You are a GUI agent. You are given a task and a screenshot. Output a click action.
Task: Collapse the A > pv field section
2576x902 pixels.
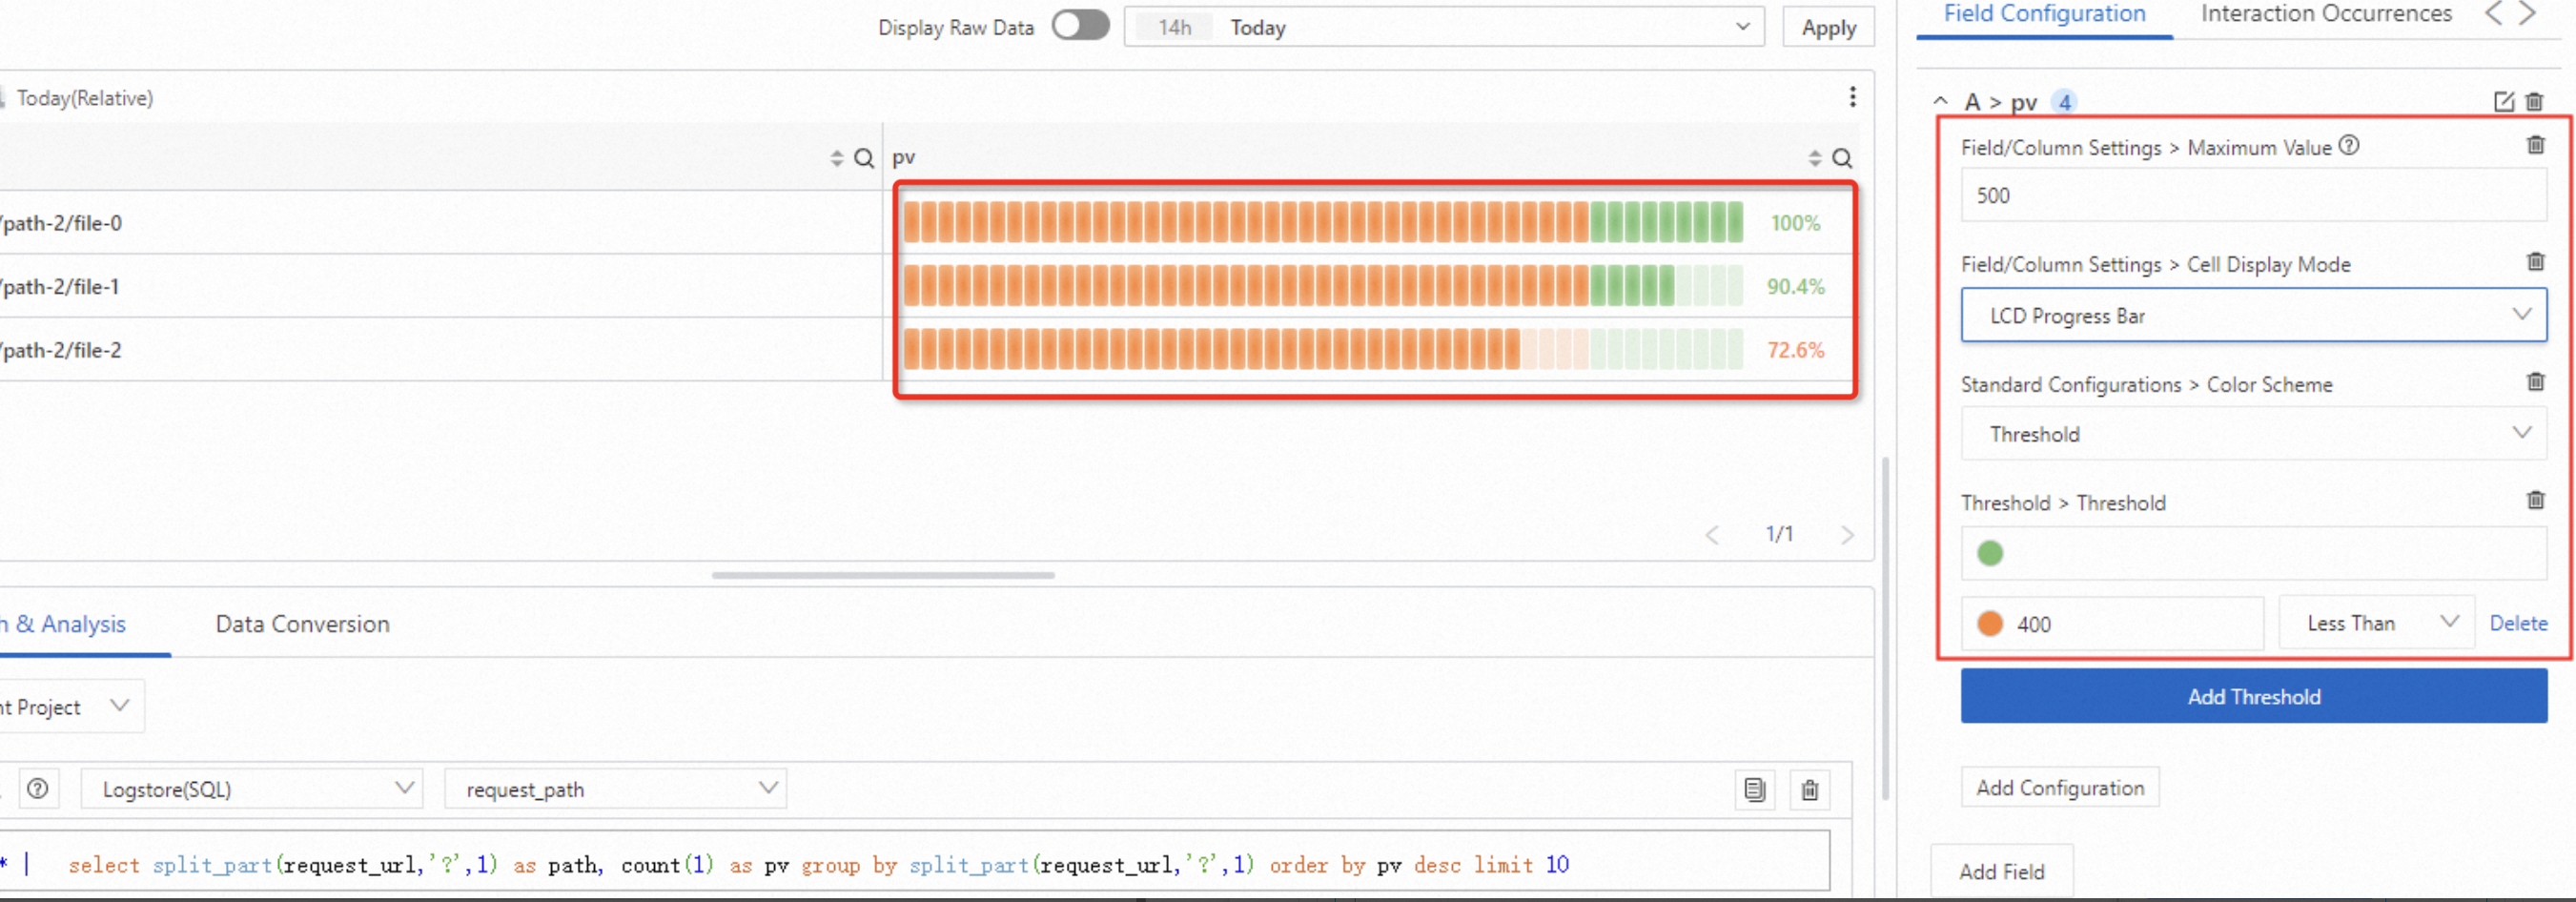tap(1940, 101)
